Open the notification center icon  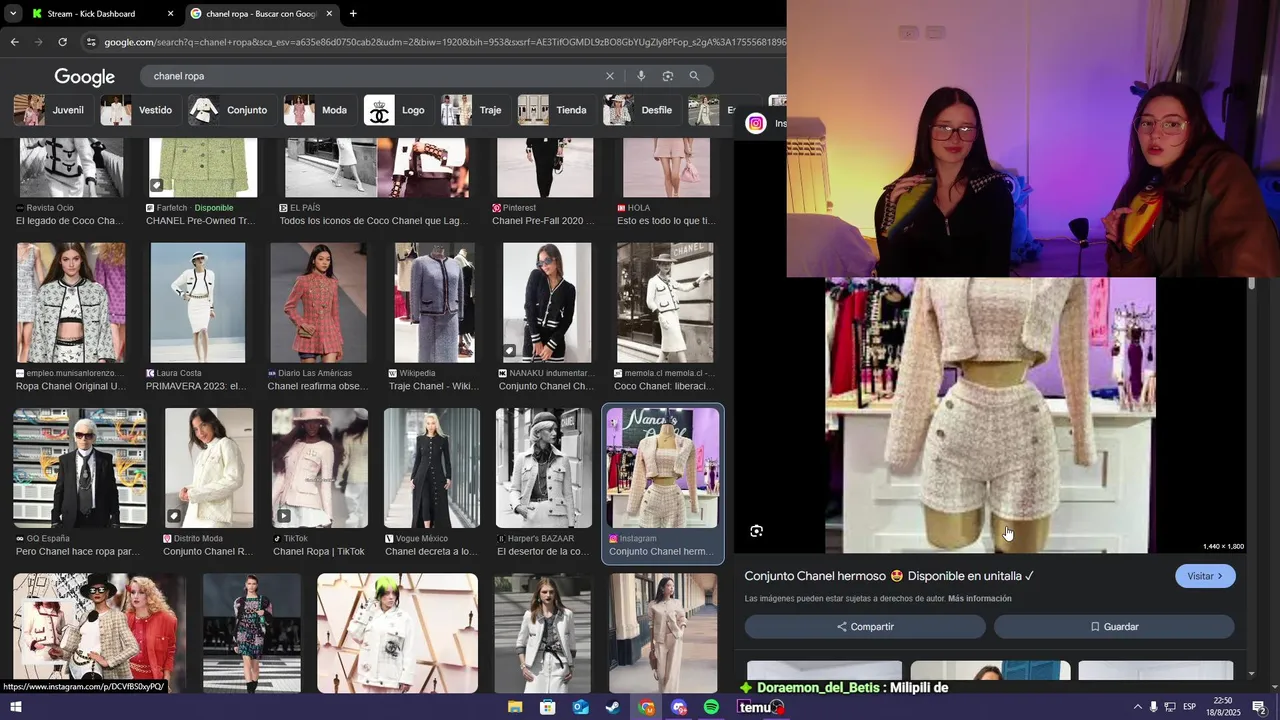click(1260, 707)
